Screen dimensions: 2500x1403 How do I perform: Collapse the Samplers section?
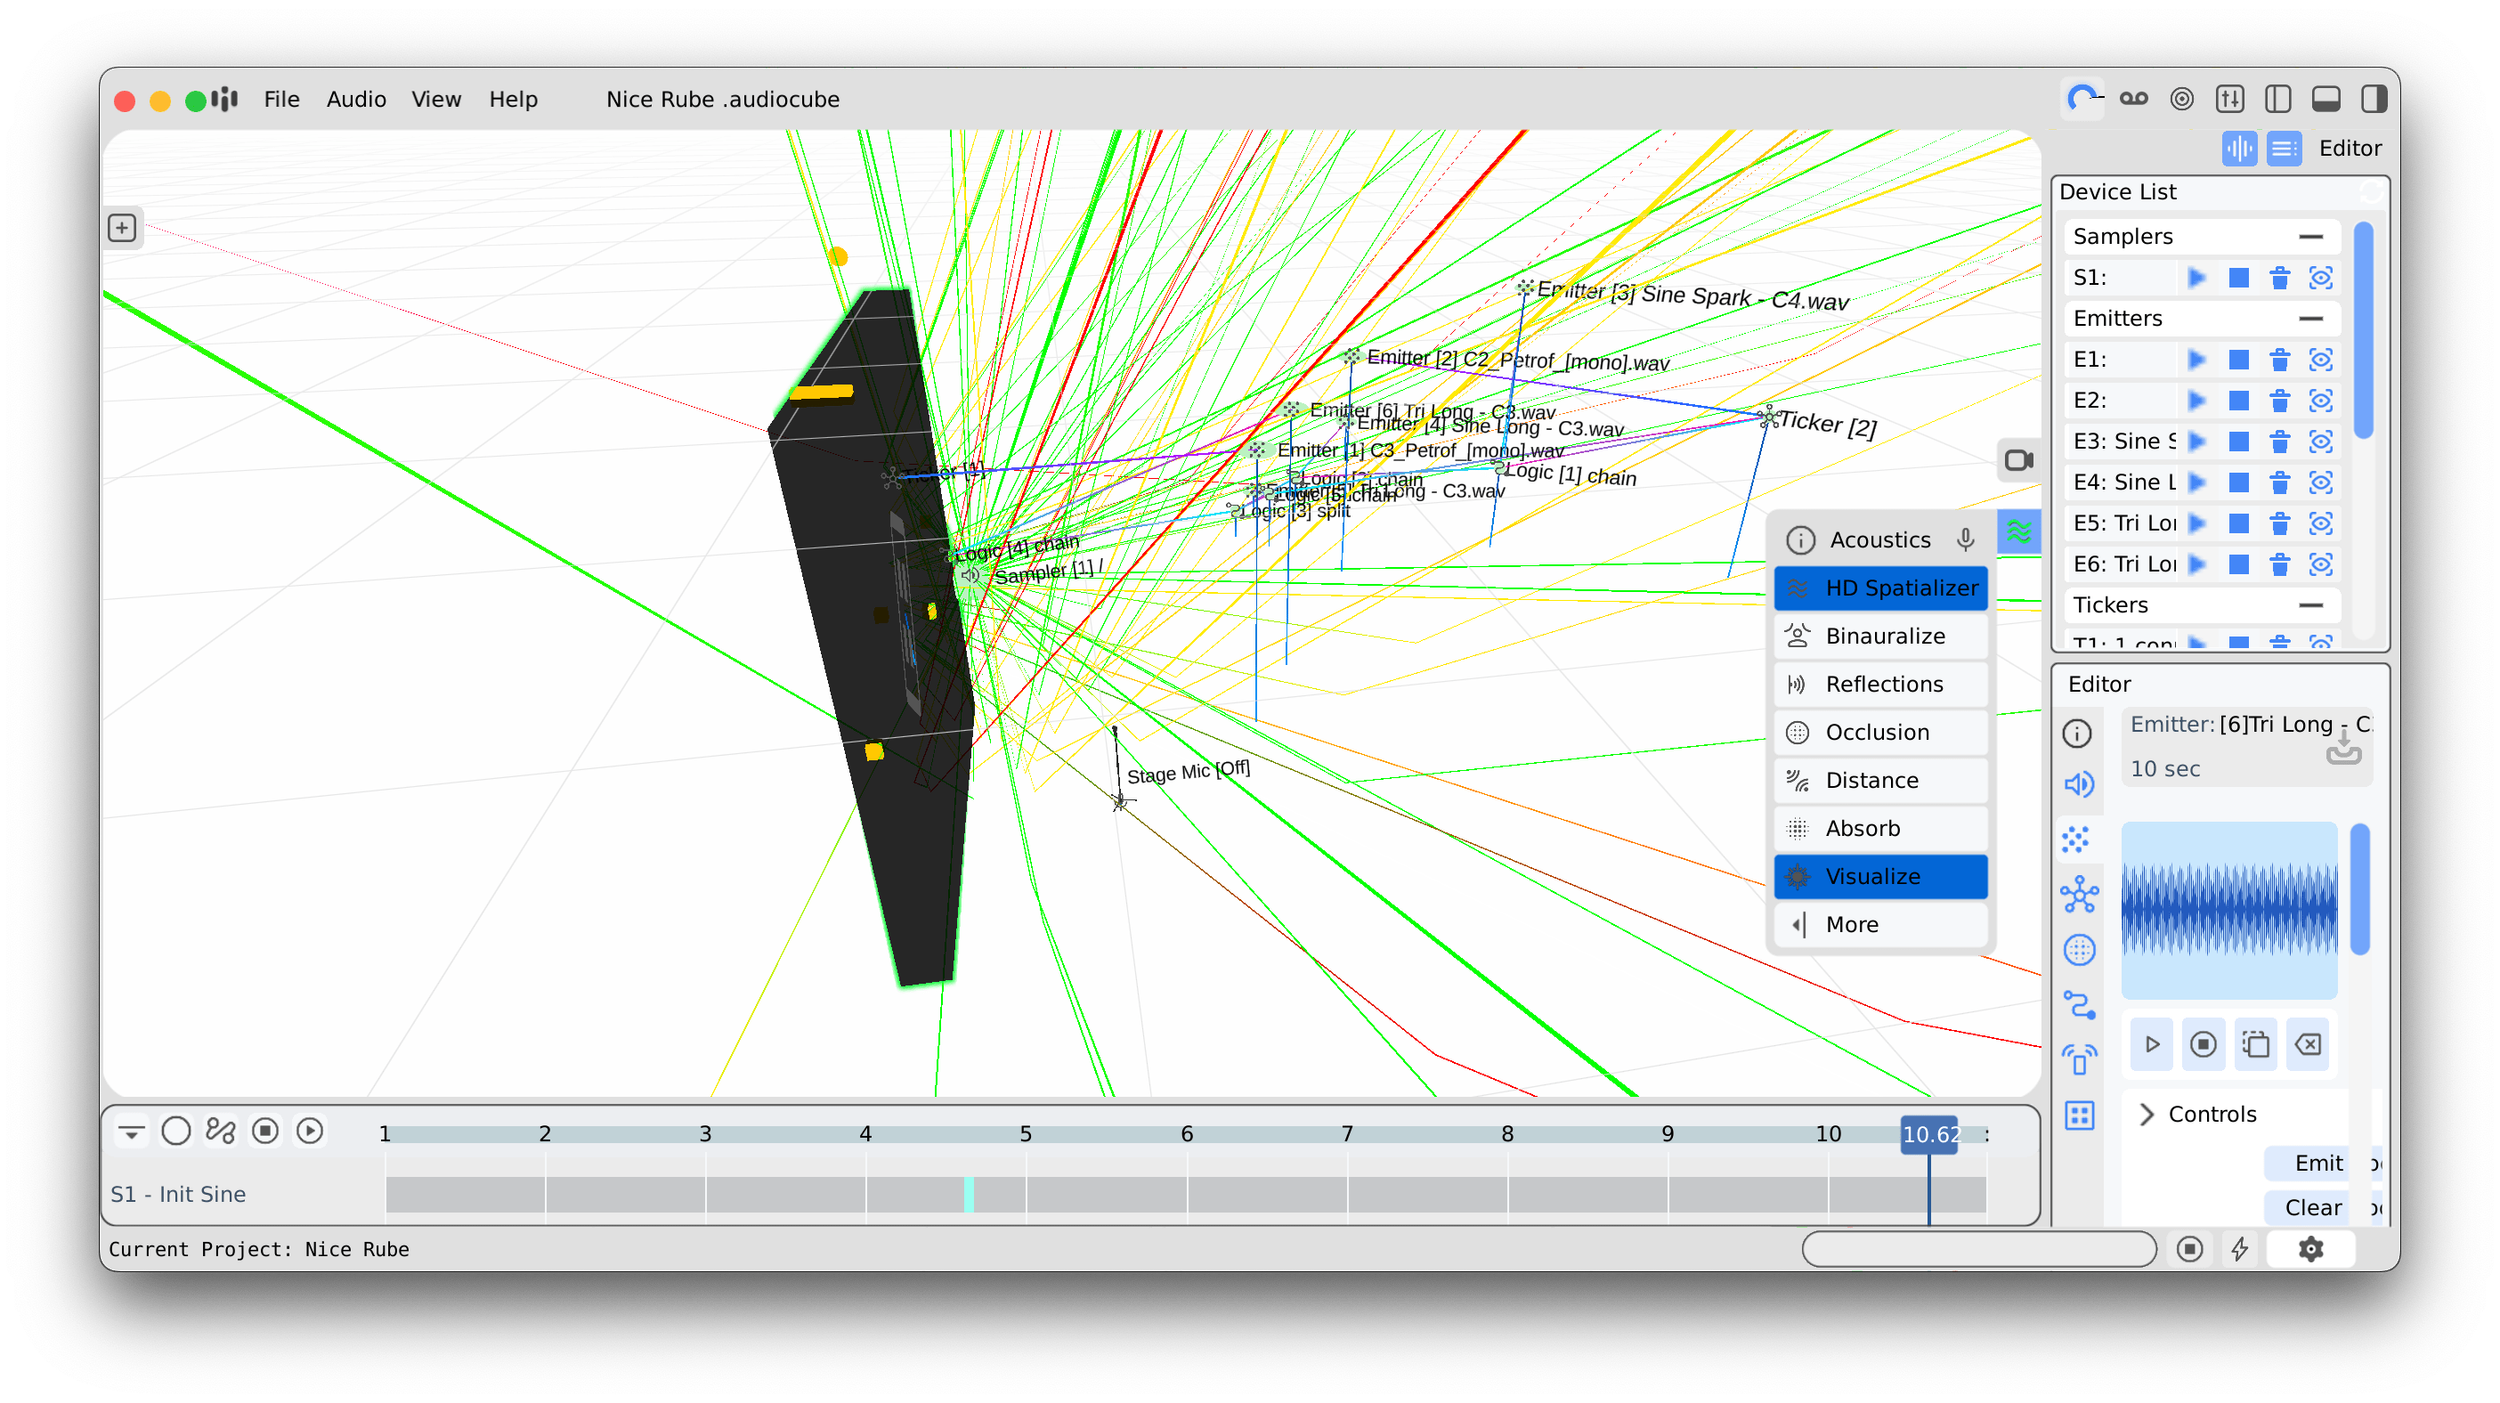pyautogui.click(x=2310, y=237)
